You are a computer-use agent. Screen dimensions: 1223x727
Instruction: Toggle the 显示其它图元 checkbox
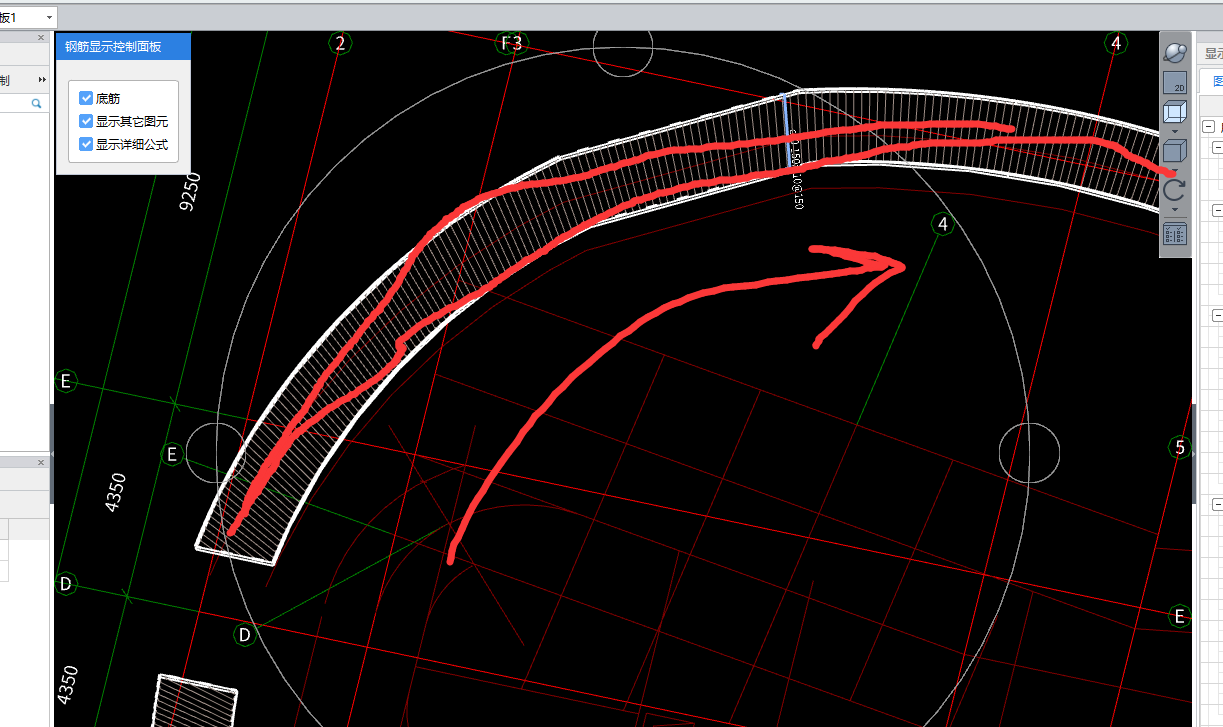point(86,121)
